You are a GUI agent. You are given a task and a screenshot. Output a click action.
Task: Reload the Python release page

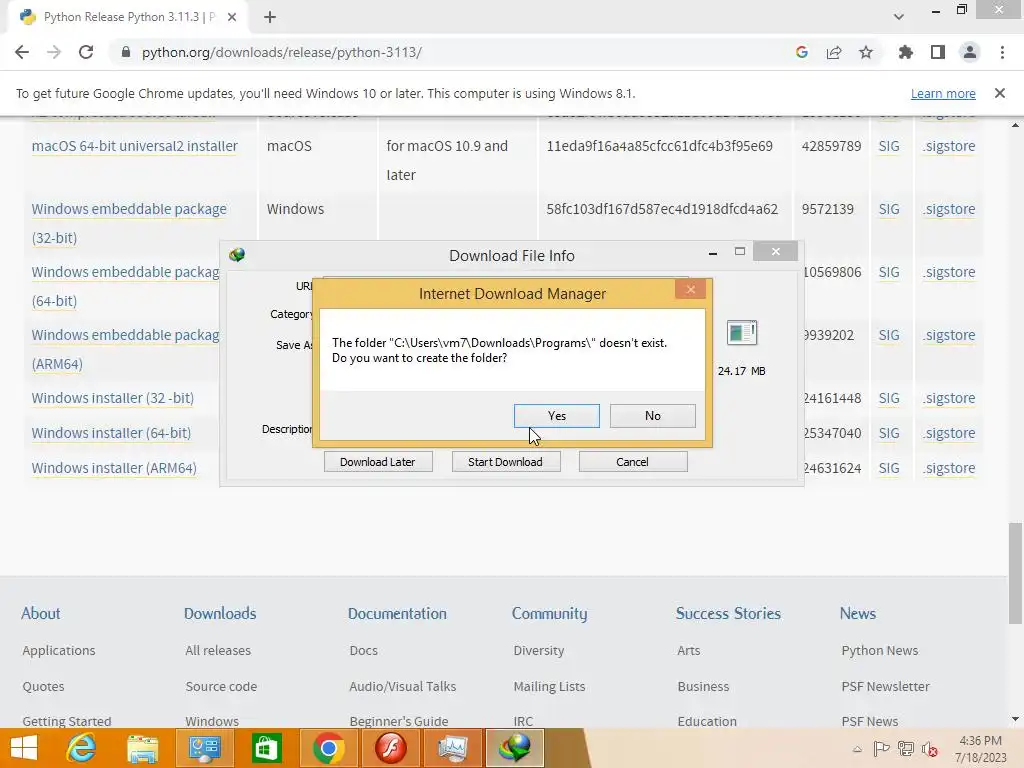[x=86, y=52]
